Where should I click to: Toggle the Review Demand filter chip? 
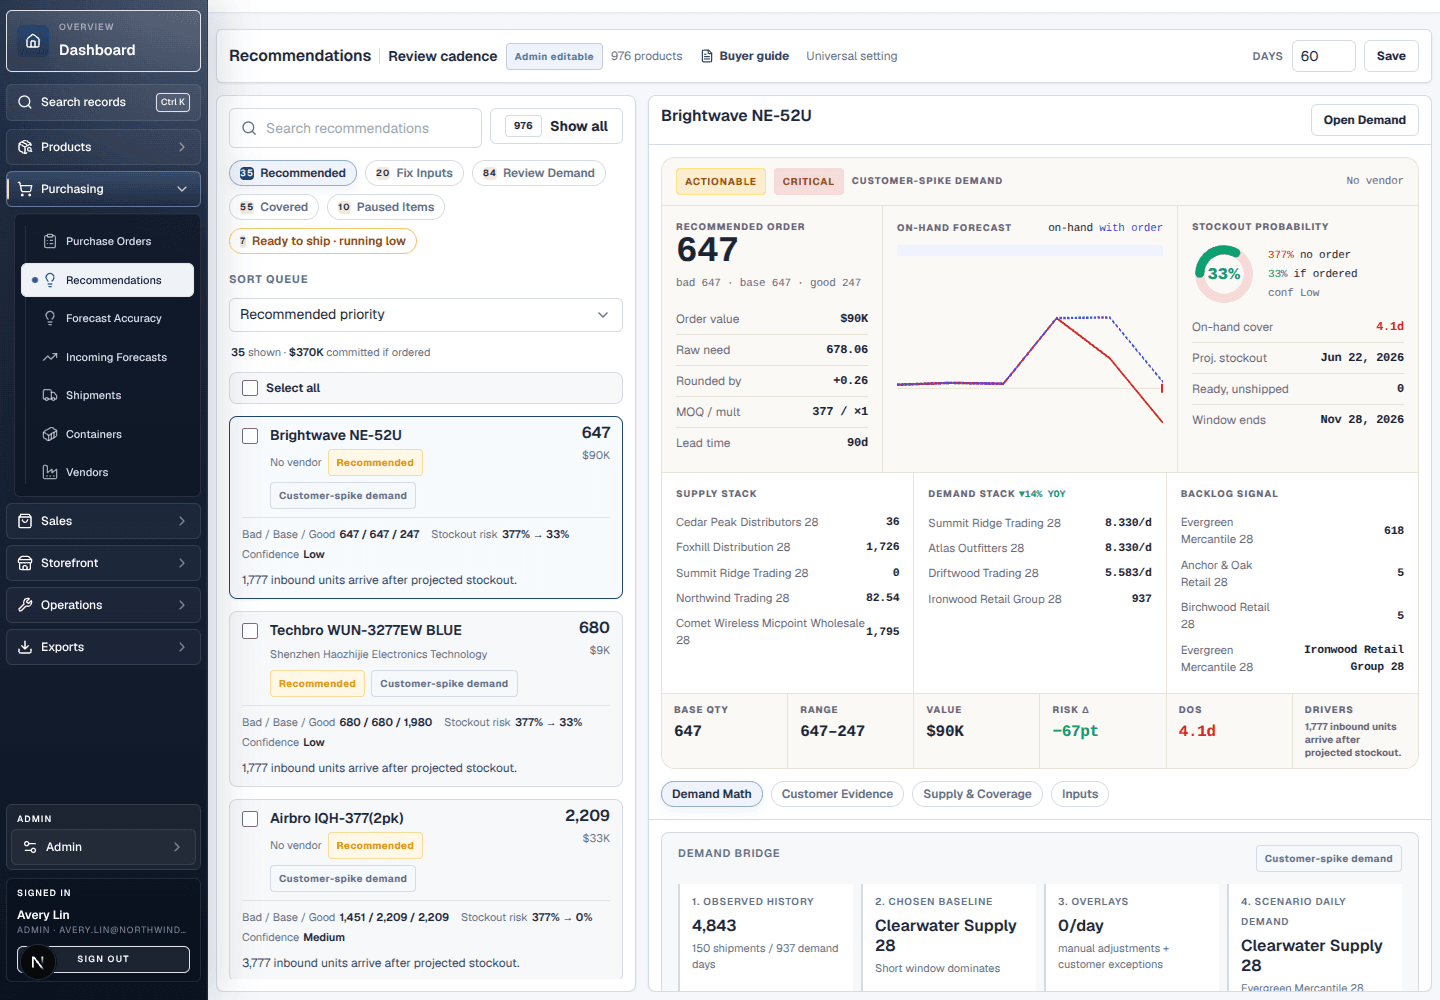pos(539,173)
